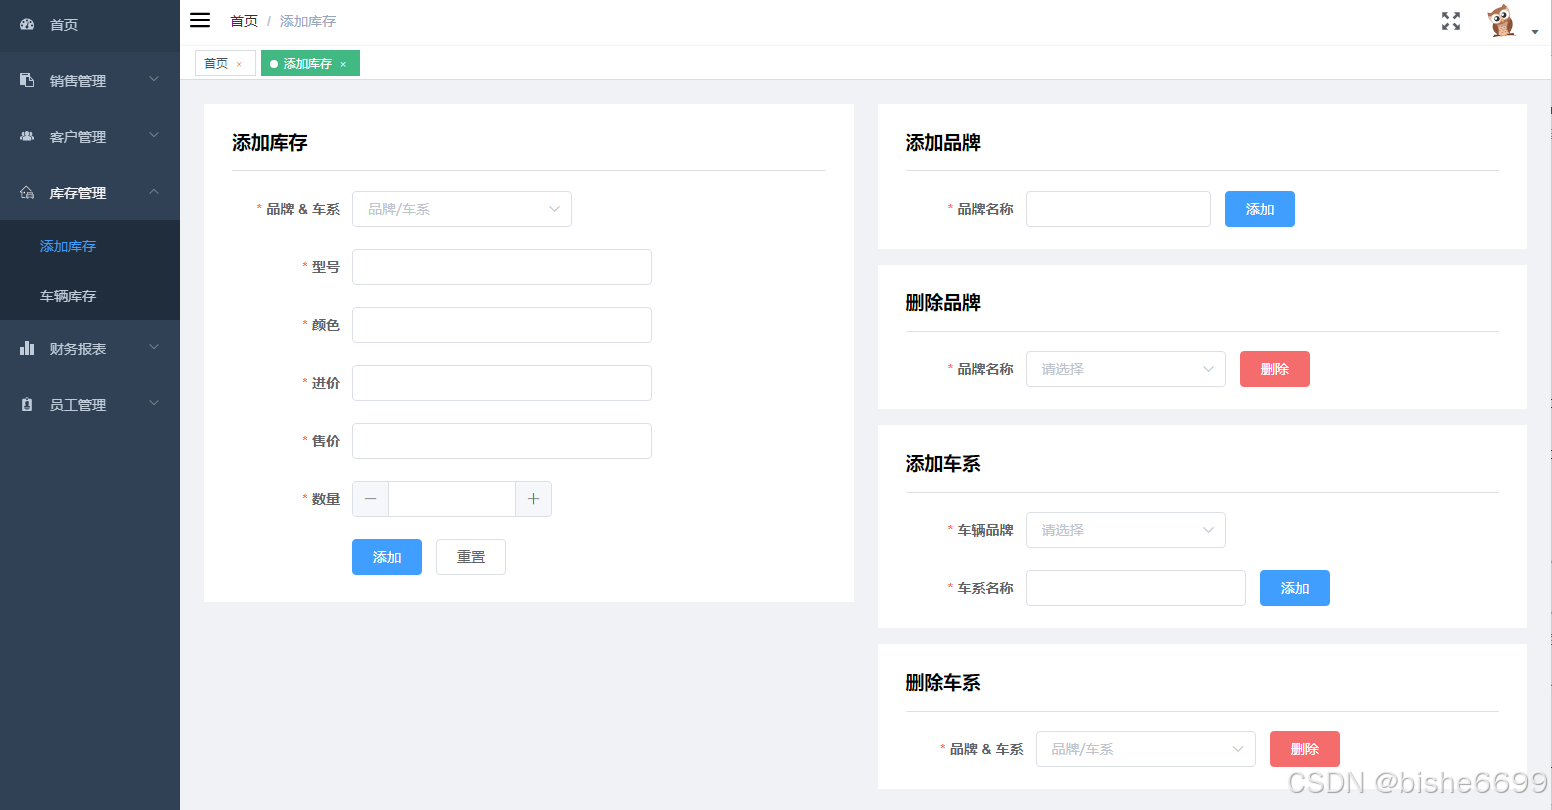The image size is (1552, 810).
Task: Close the 添加库存 tab
Action: (x=343, y=62)
